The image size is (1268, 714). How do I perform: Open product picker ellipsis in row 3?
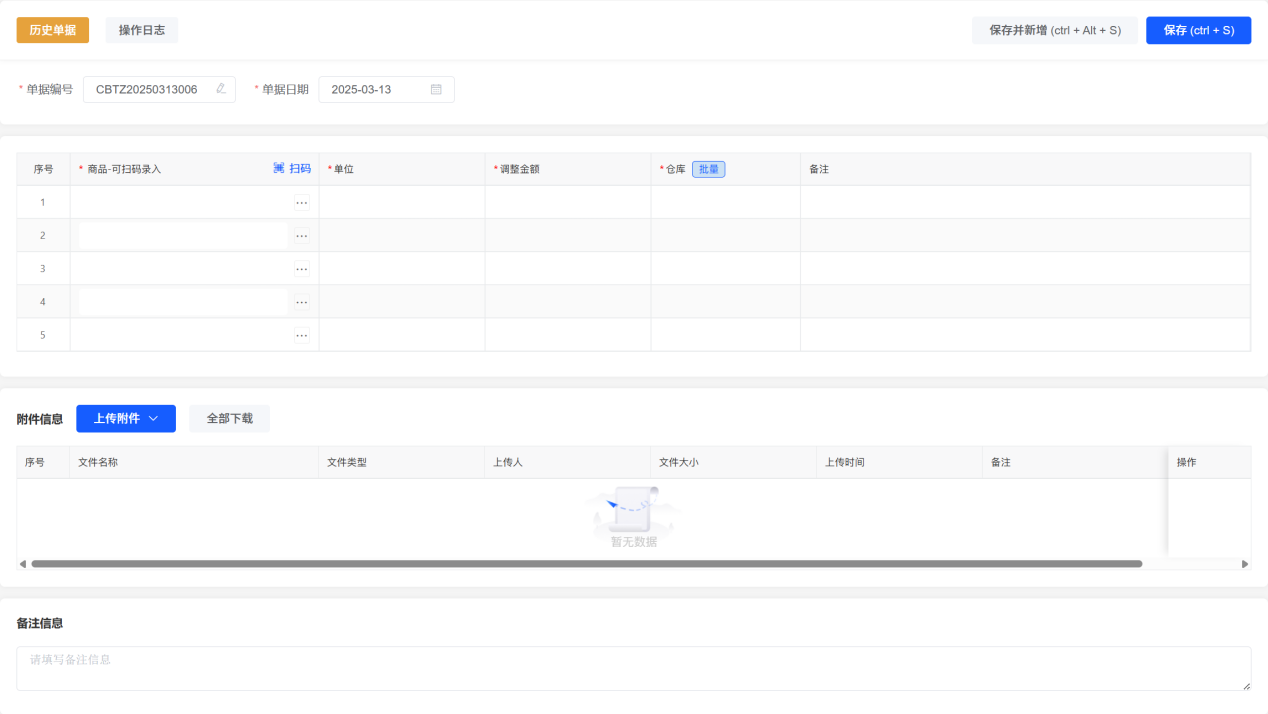tap(301, 269)
